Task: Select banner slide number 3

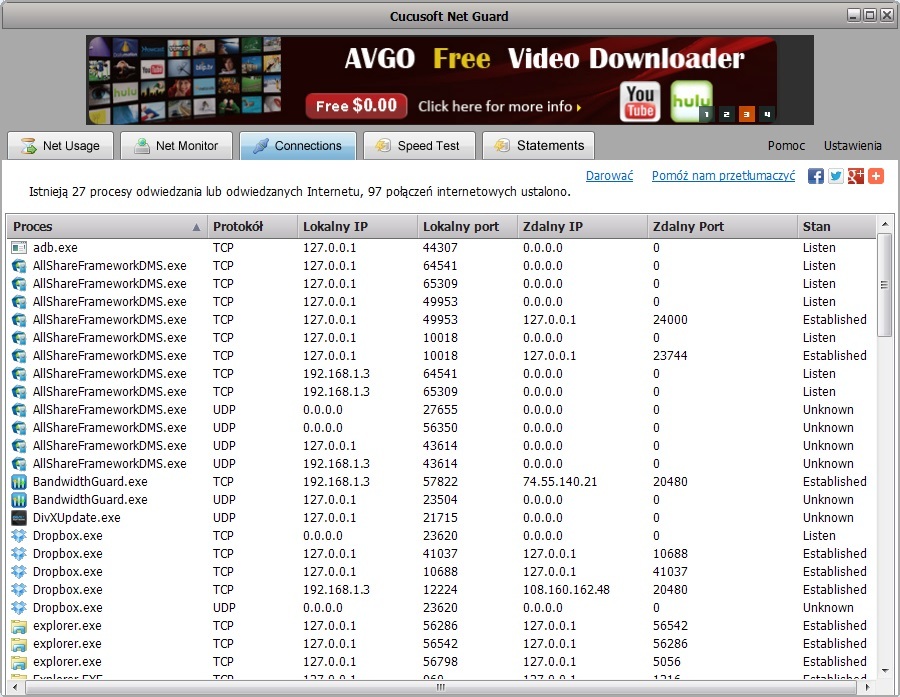Action: pos(746,114)
